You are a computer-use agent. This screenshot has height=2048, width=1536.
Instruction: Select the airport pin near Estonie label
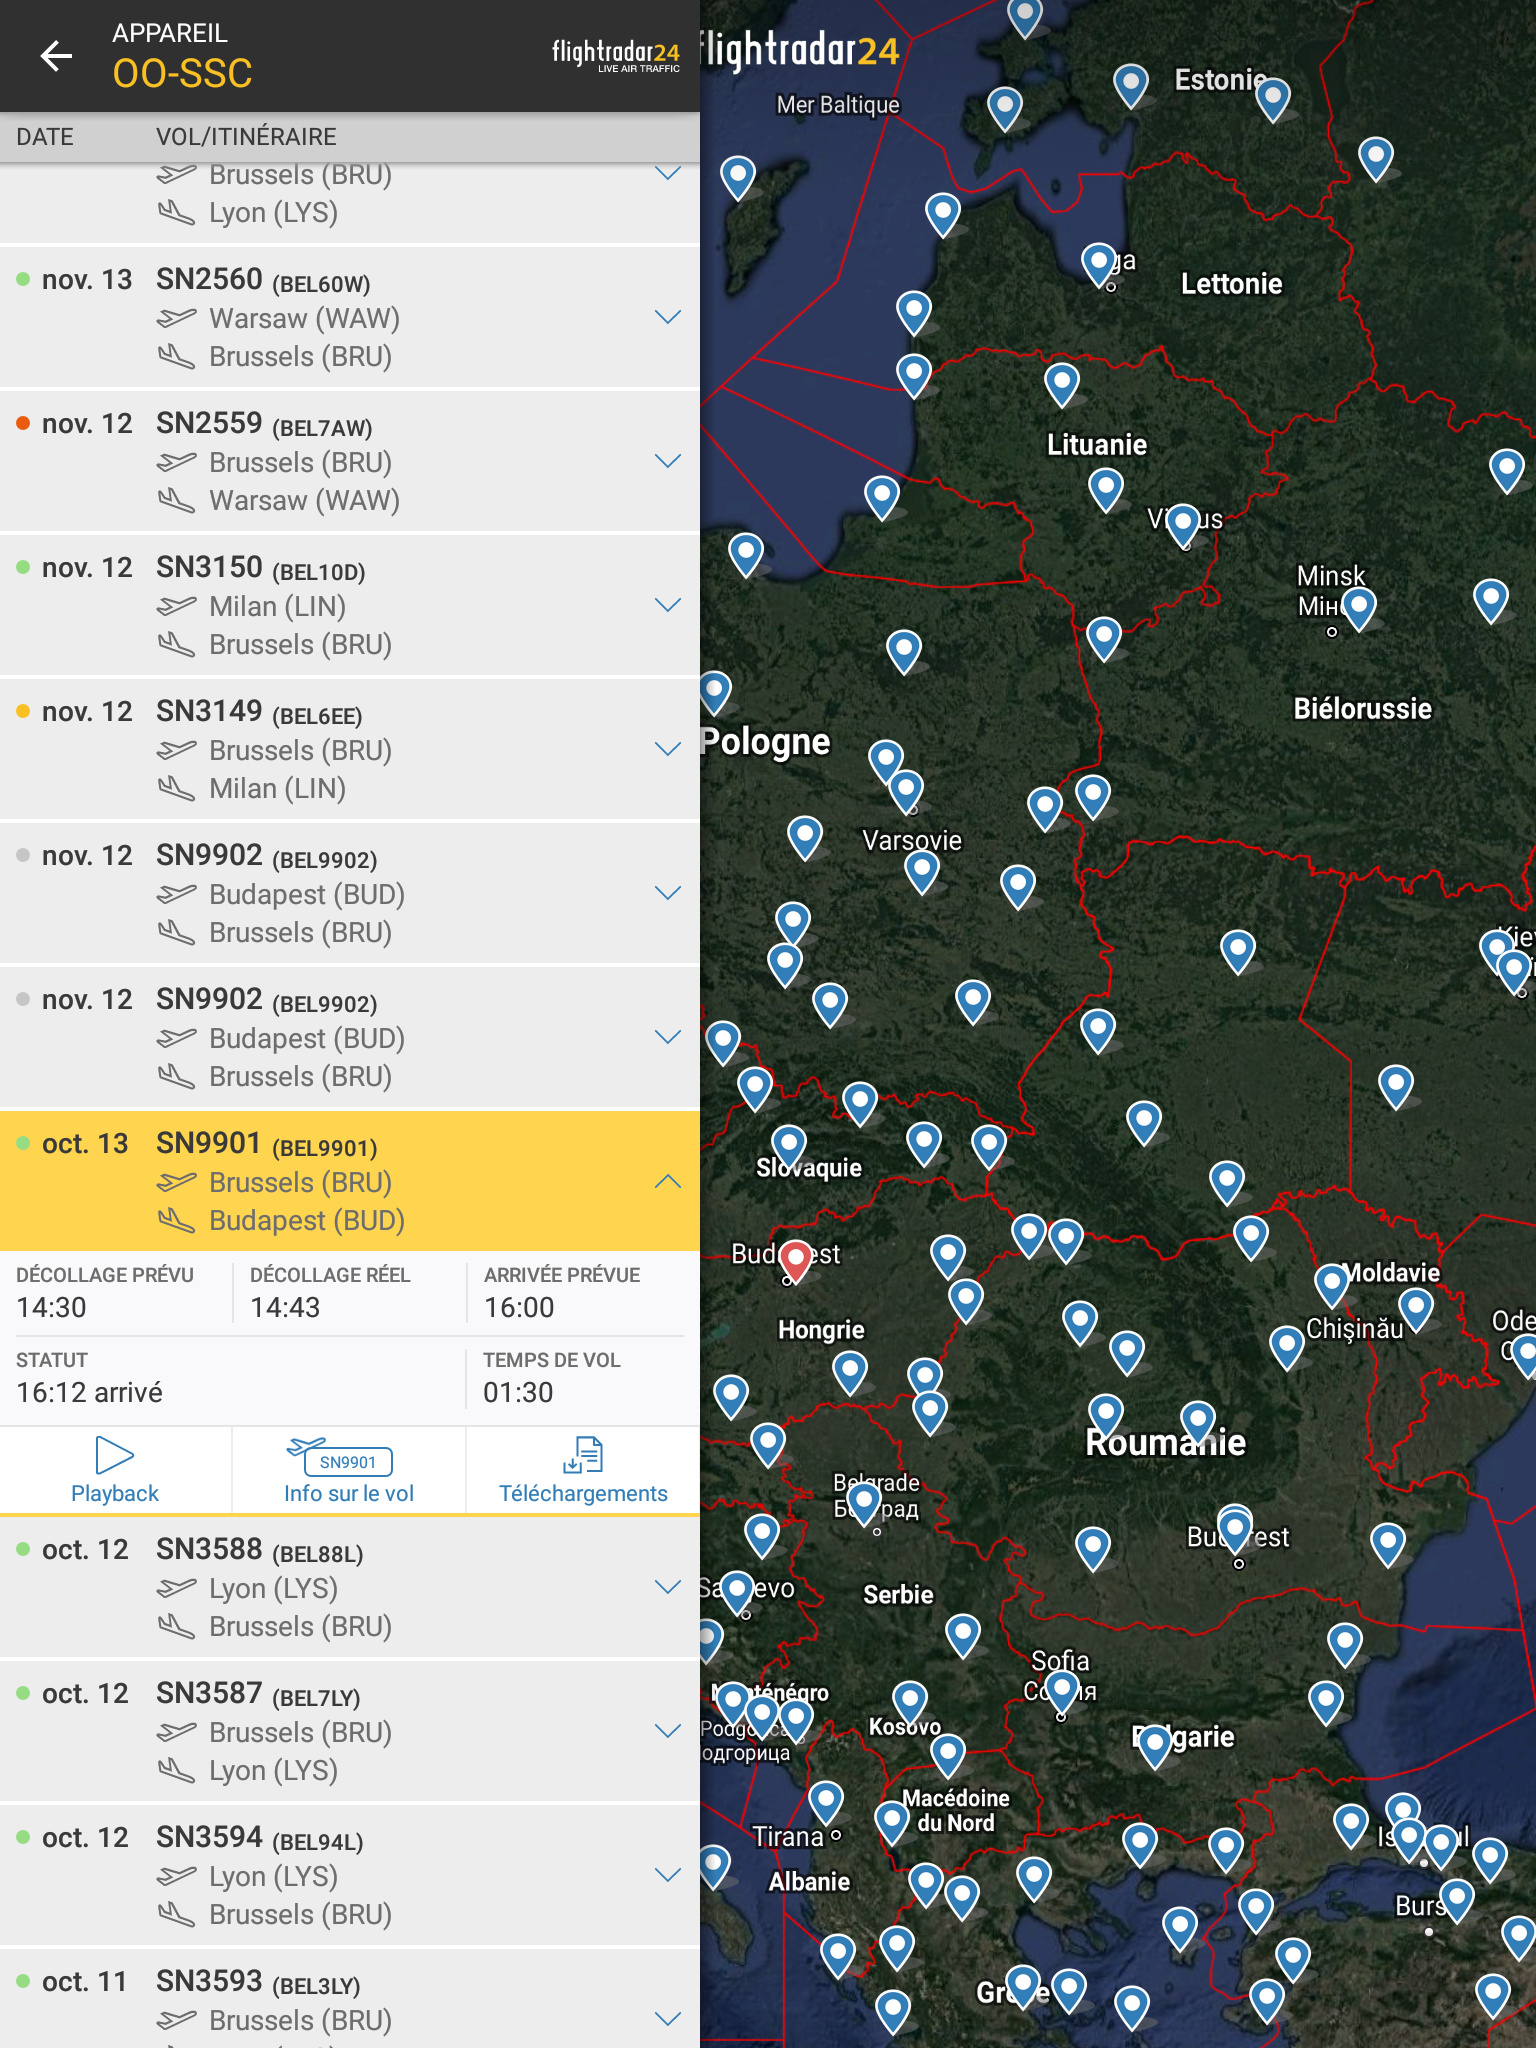click(1273, 100)
